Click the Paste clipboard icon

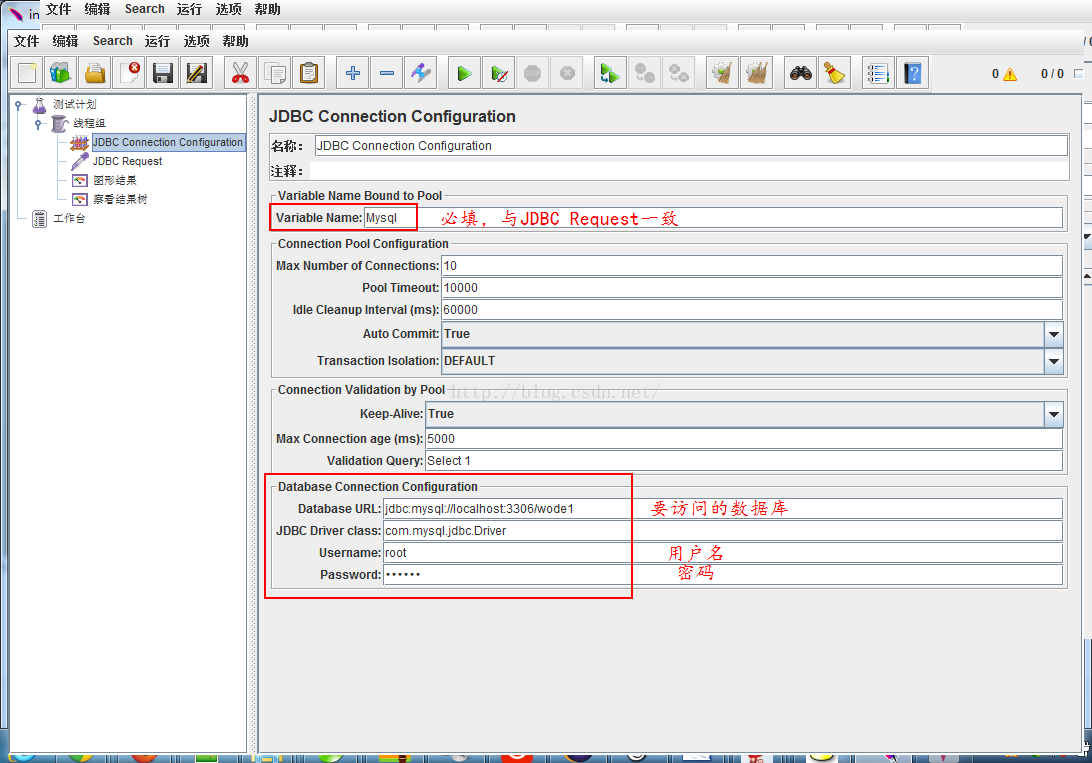[309, 72]
